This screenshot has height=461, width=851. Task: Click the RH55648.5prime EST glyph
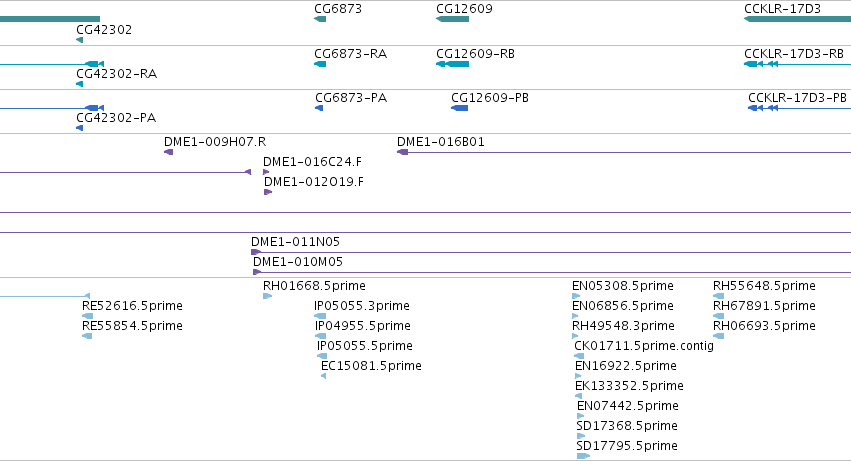tap(719, 296)
